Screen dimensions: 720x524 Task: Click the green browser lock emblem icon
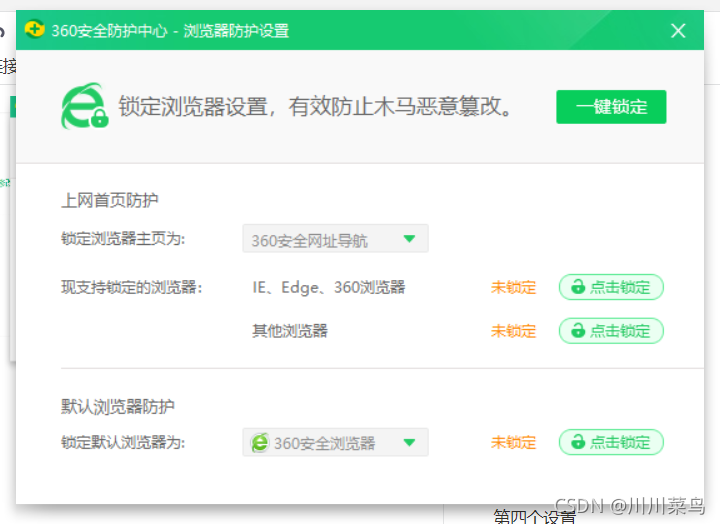tap(84, 106)
